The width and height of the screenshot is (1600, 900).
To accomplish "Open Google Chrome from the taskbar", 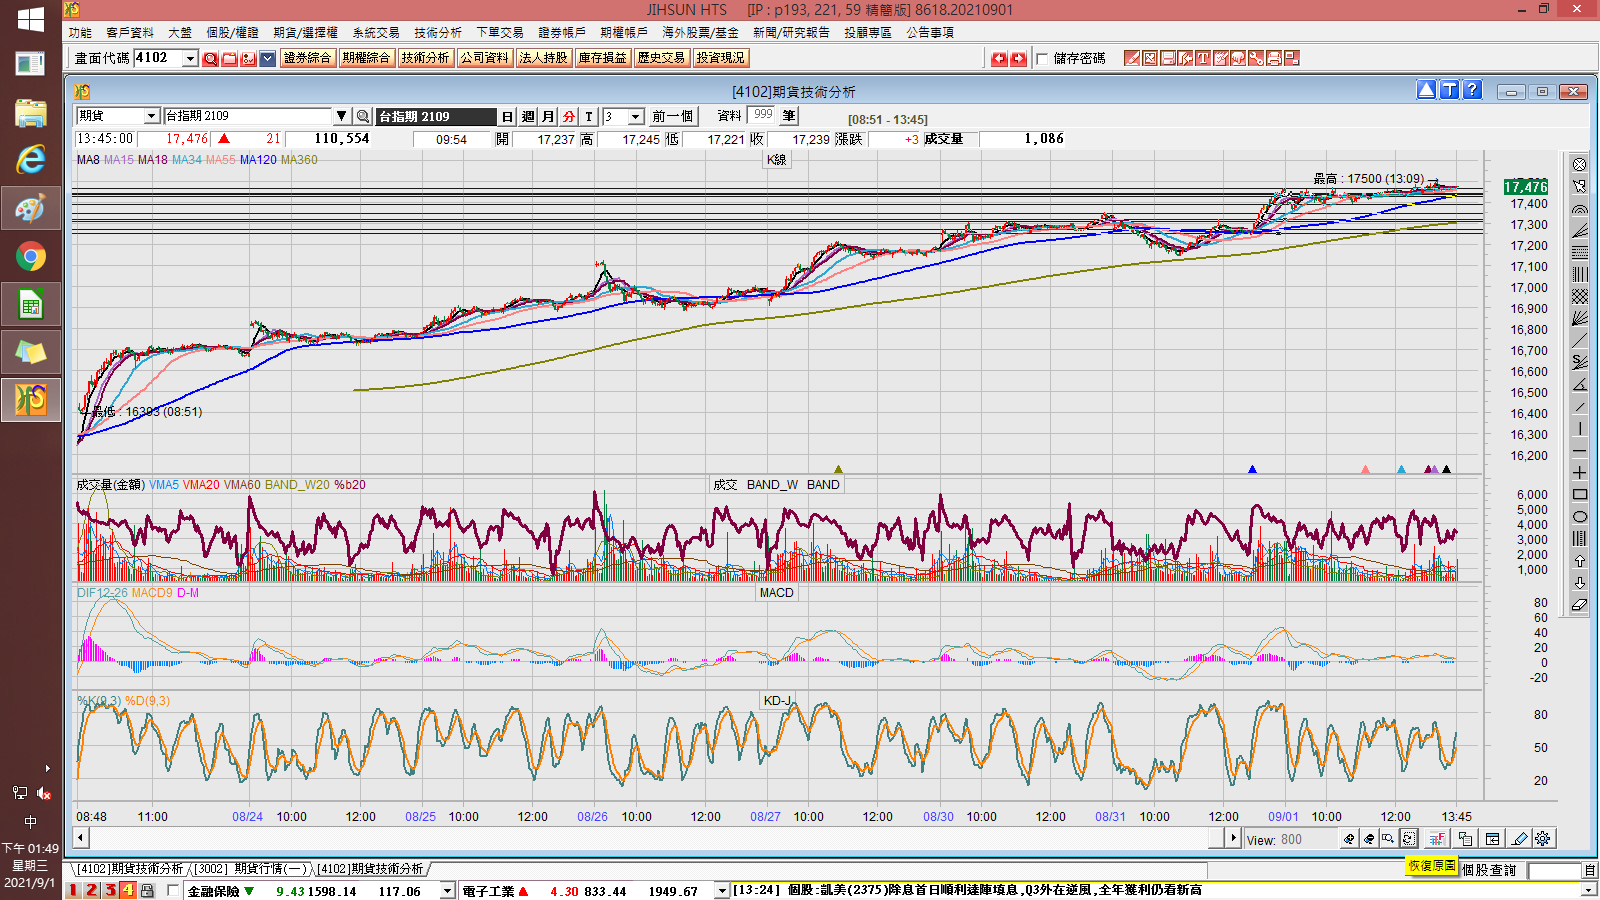I will pyautogui.click(x=30, y=257).
